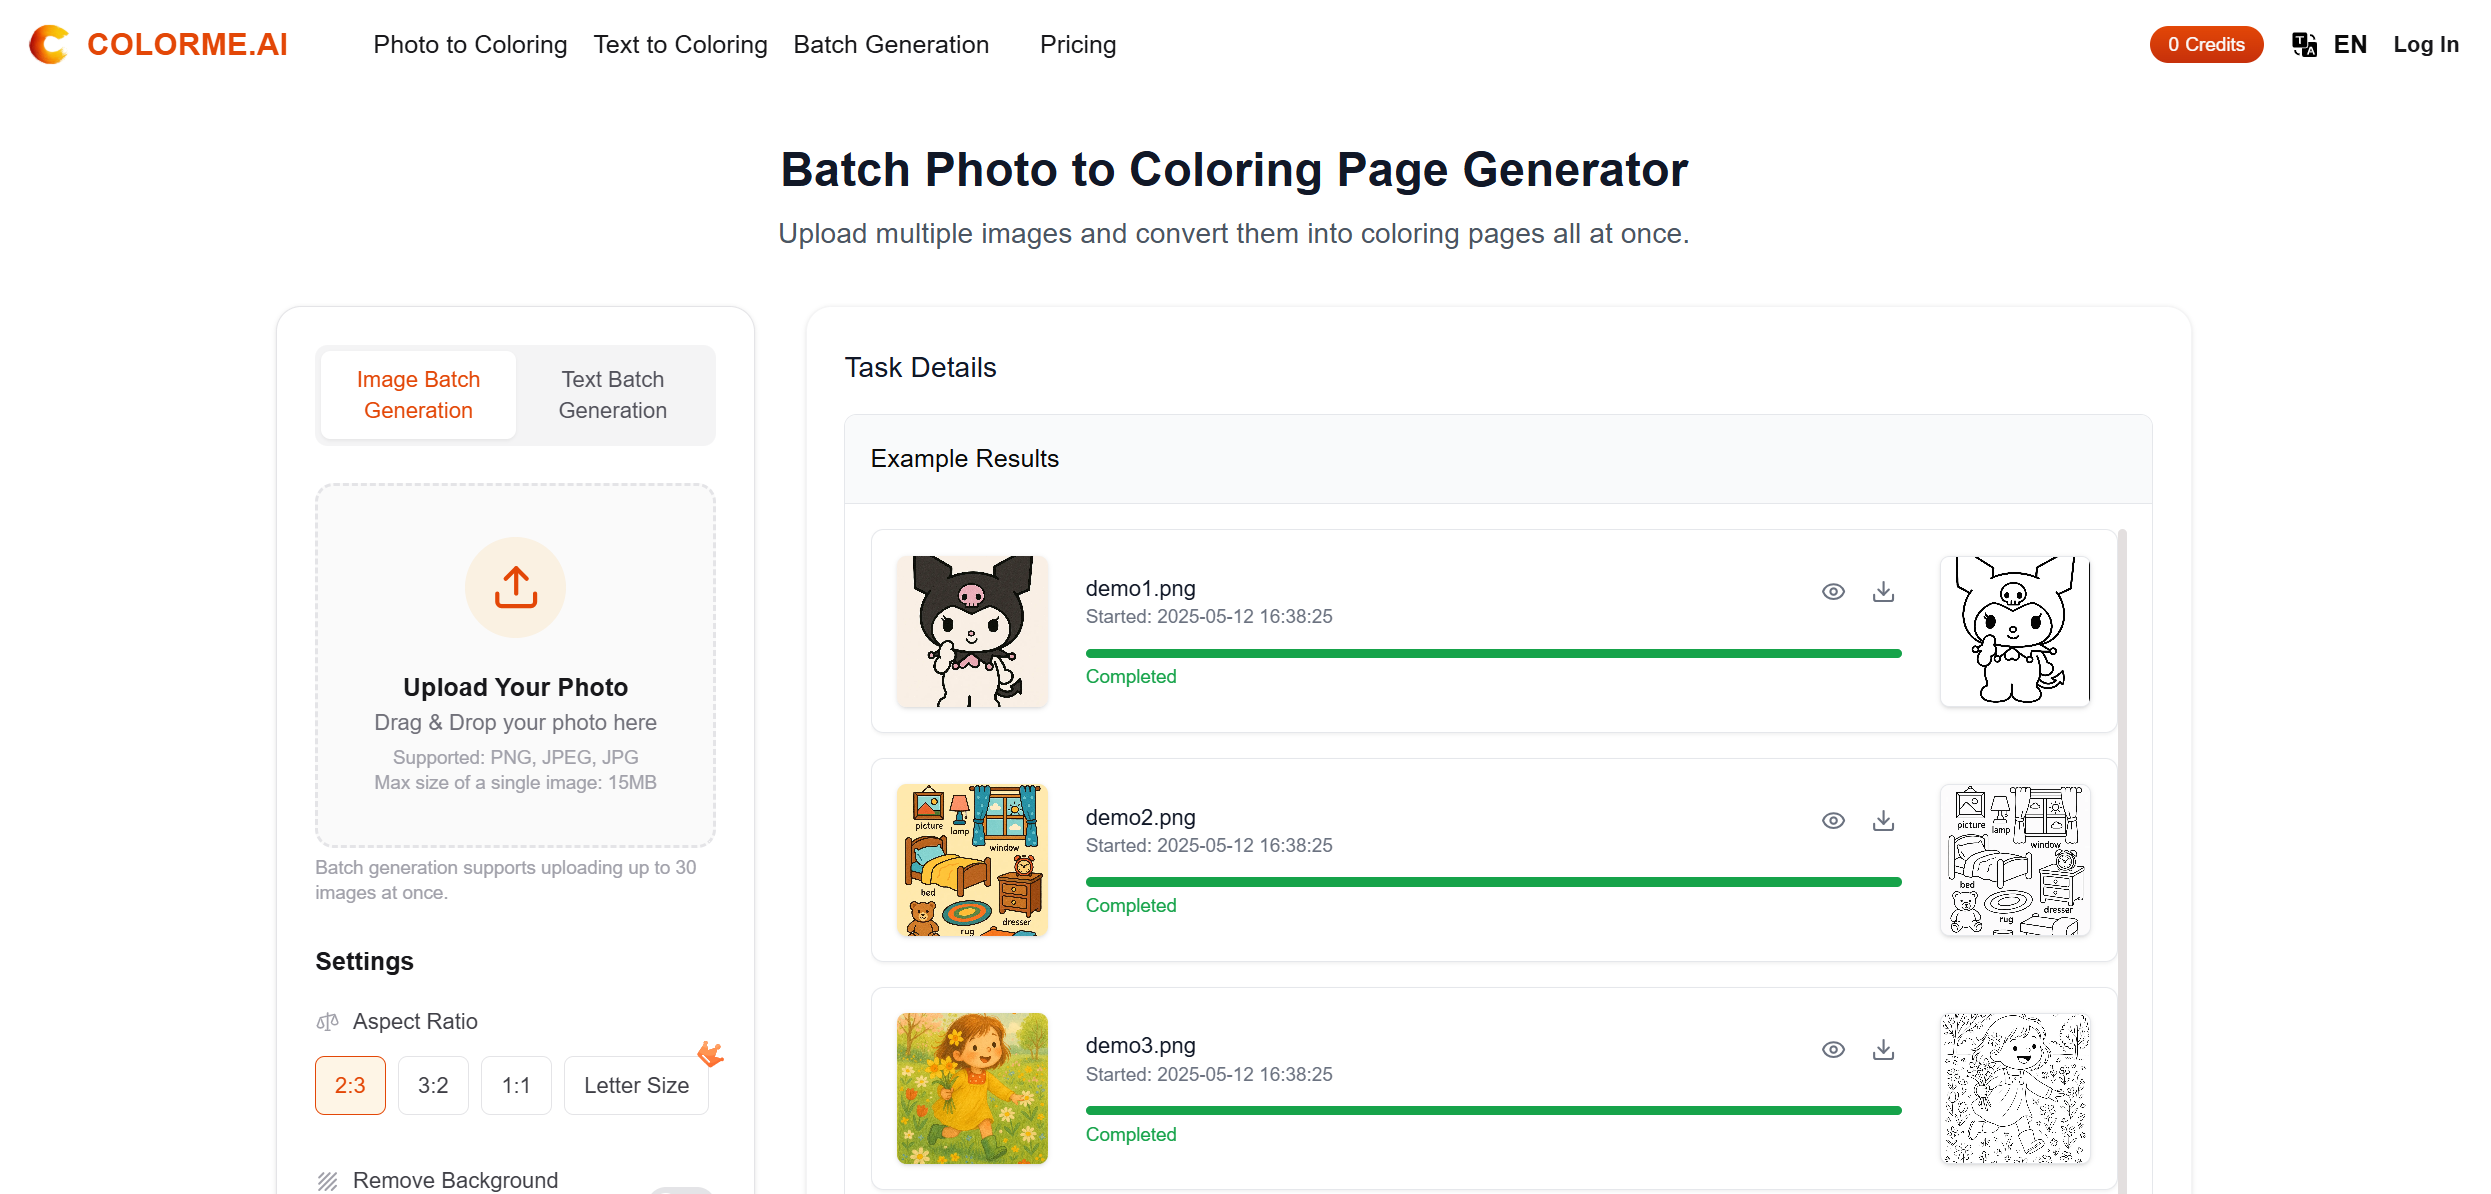Download the demo2.png coloring page result
This screenshot has height=1194, width=2491.
tap(1883, 820)
